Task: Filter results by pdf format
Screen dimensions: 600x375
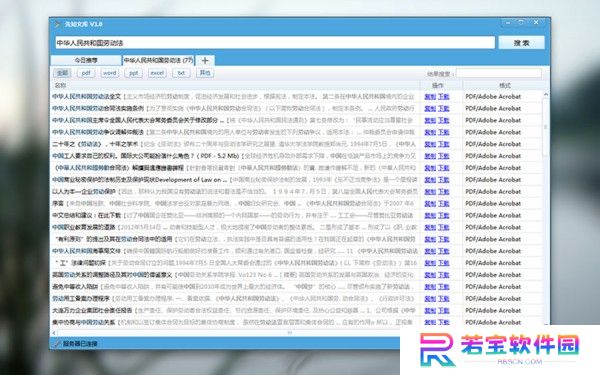Action: pyautogui.click(x=86, y=73)
